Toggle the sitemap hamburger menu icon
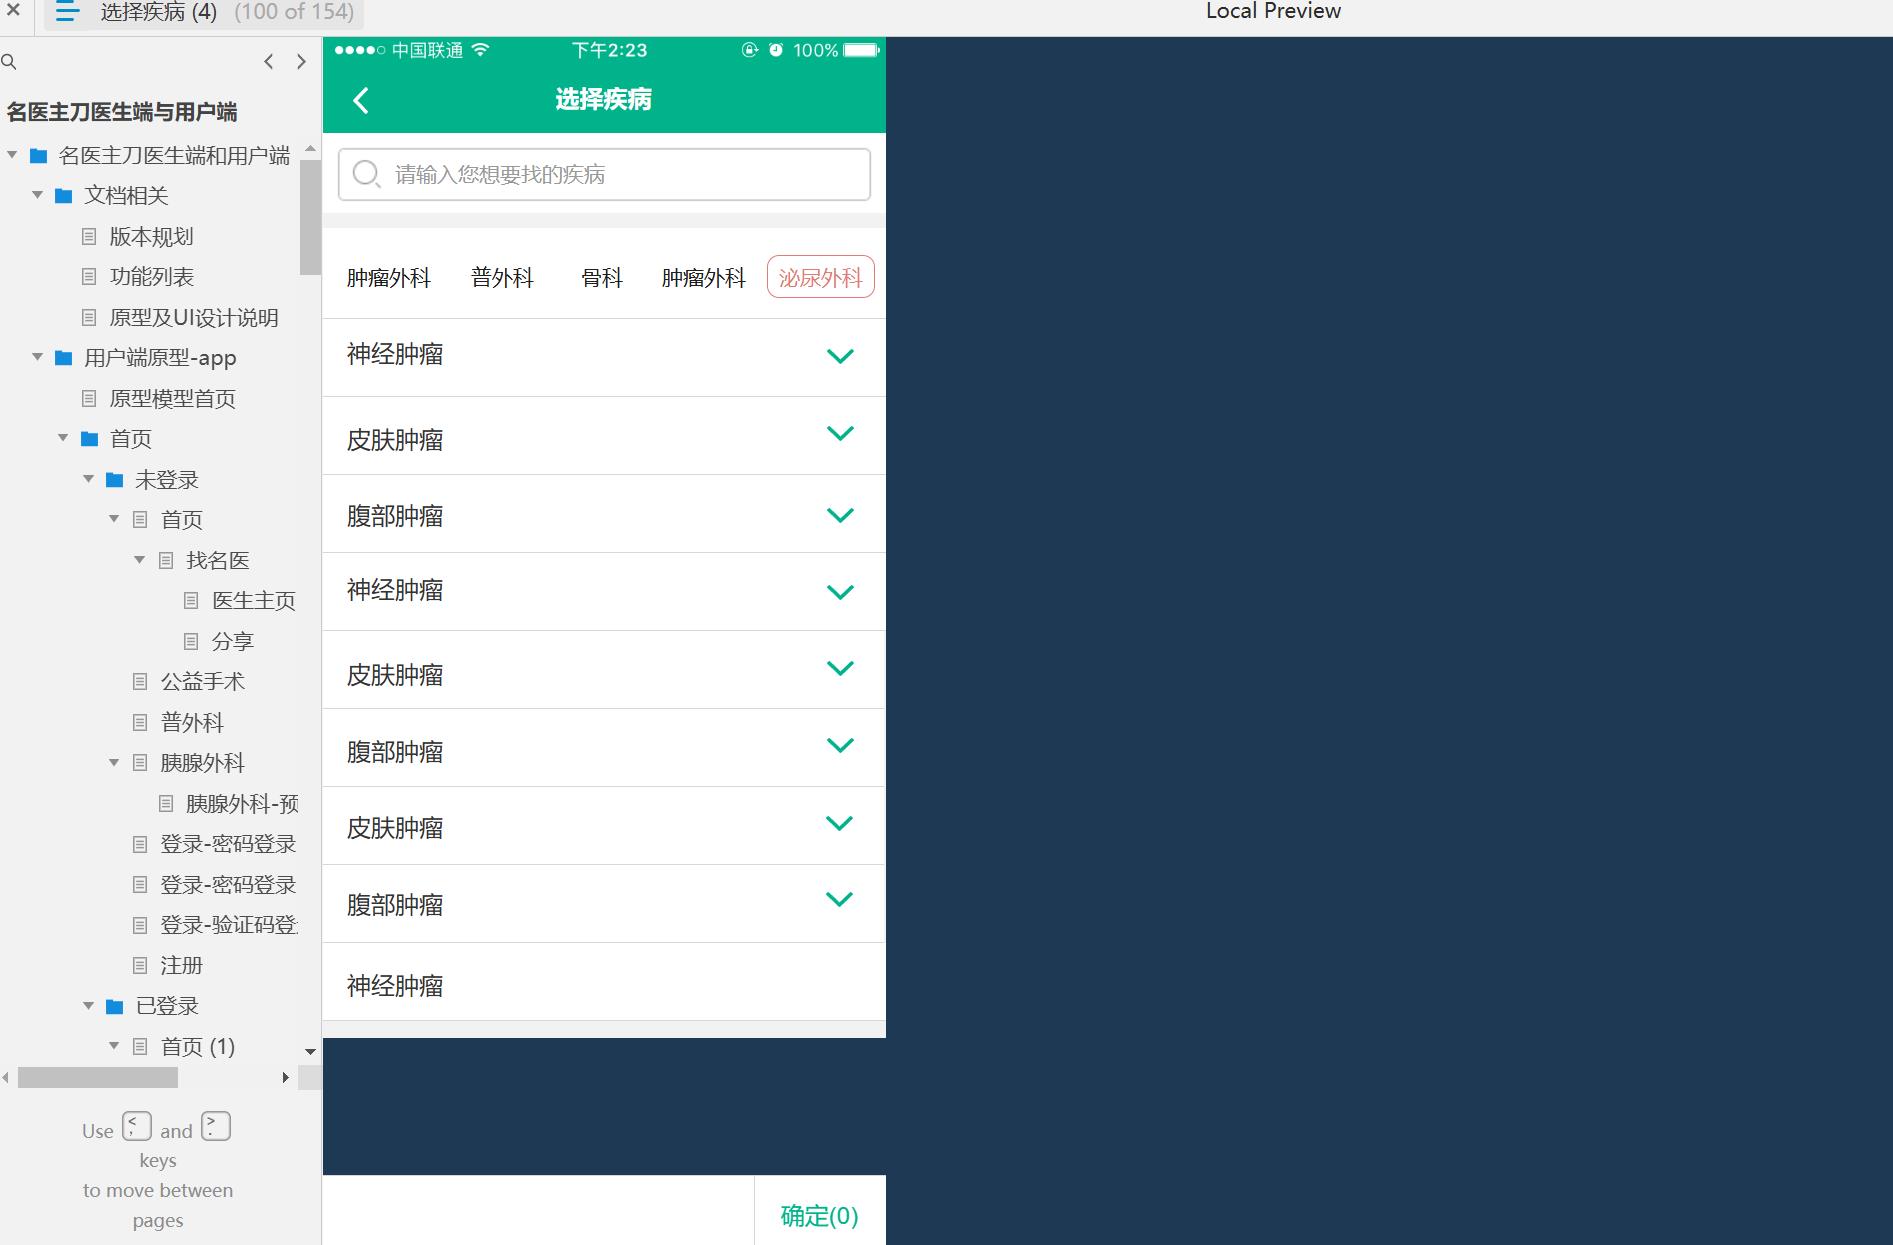This screenshot has width=1893, height=1245. tap(67, 12)
